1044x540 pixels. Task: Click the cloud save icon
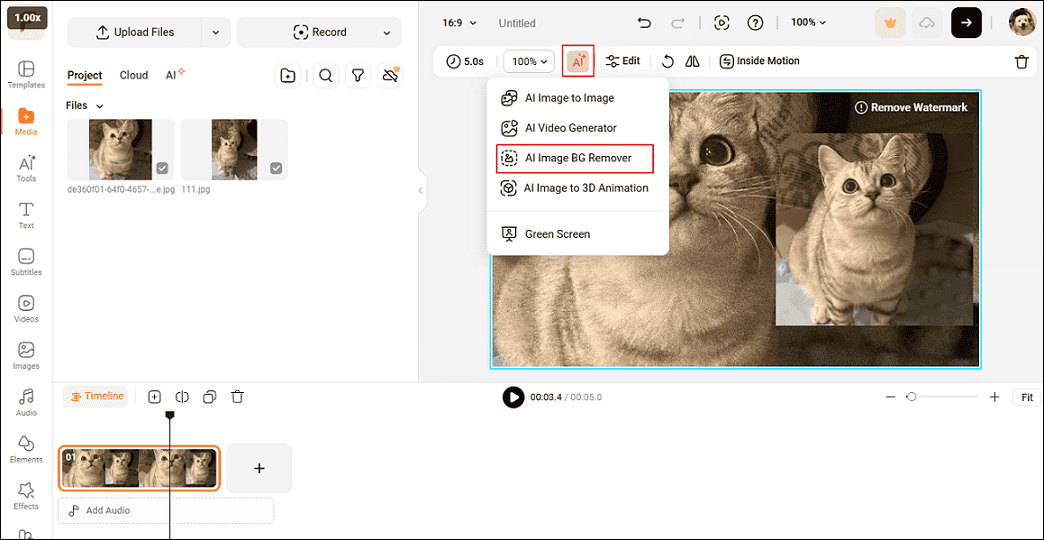coord(926,23)
